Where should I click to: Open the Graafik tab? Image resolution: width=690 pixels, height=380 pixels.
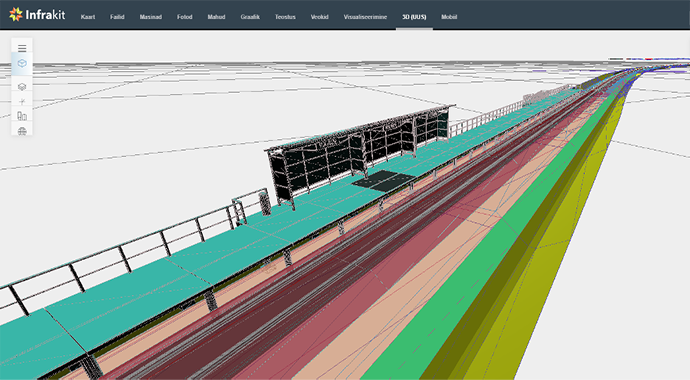(x=250, y=17)
